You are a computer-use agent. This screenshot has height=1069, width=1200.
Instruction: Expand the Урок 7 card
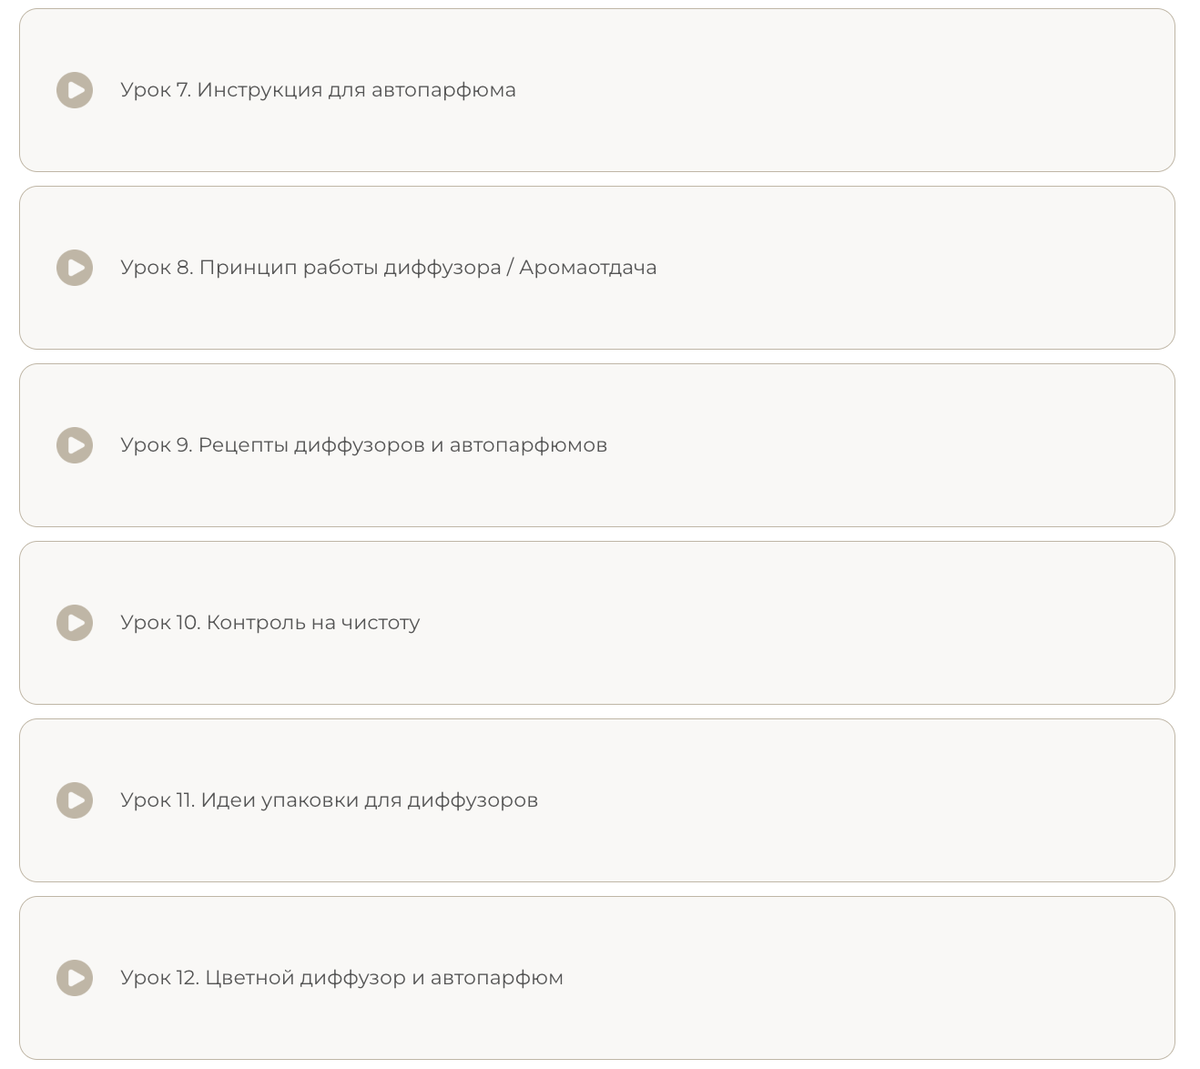(850, 90)
